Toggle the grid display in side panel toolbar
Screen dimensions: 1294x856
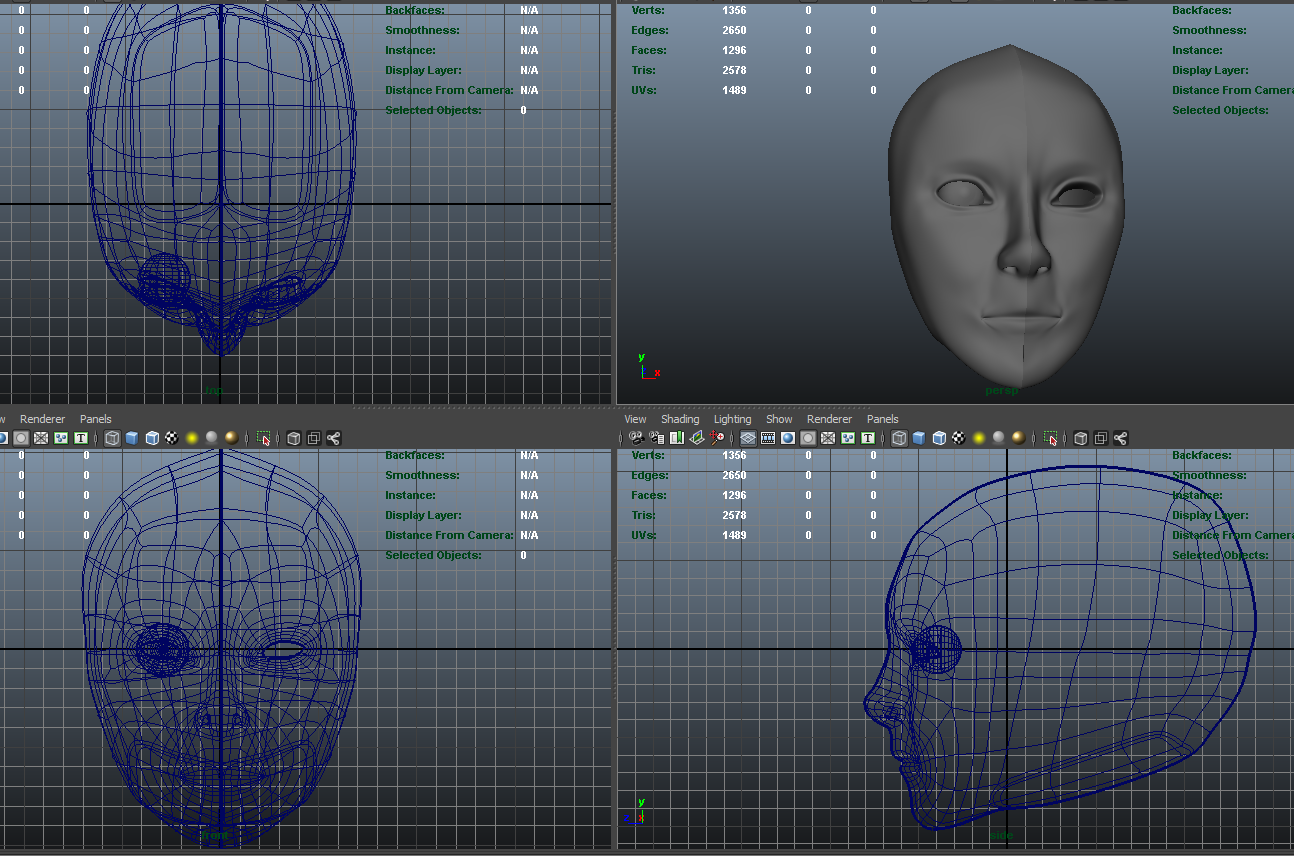(x=747, y=438)
